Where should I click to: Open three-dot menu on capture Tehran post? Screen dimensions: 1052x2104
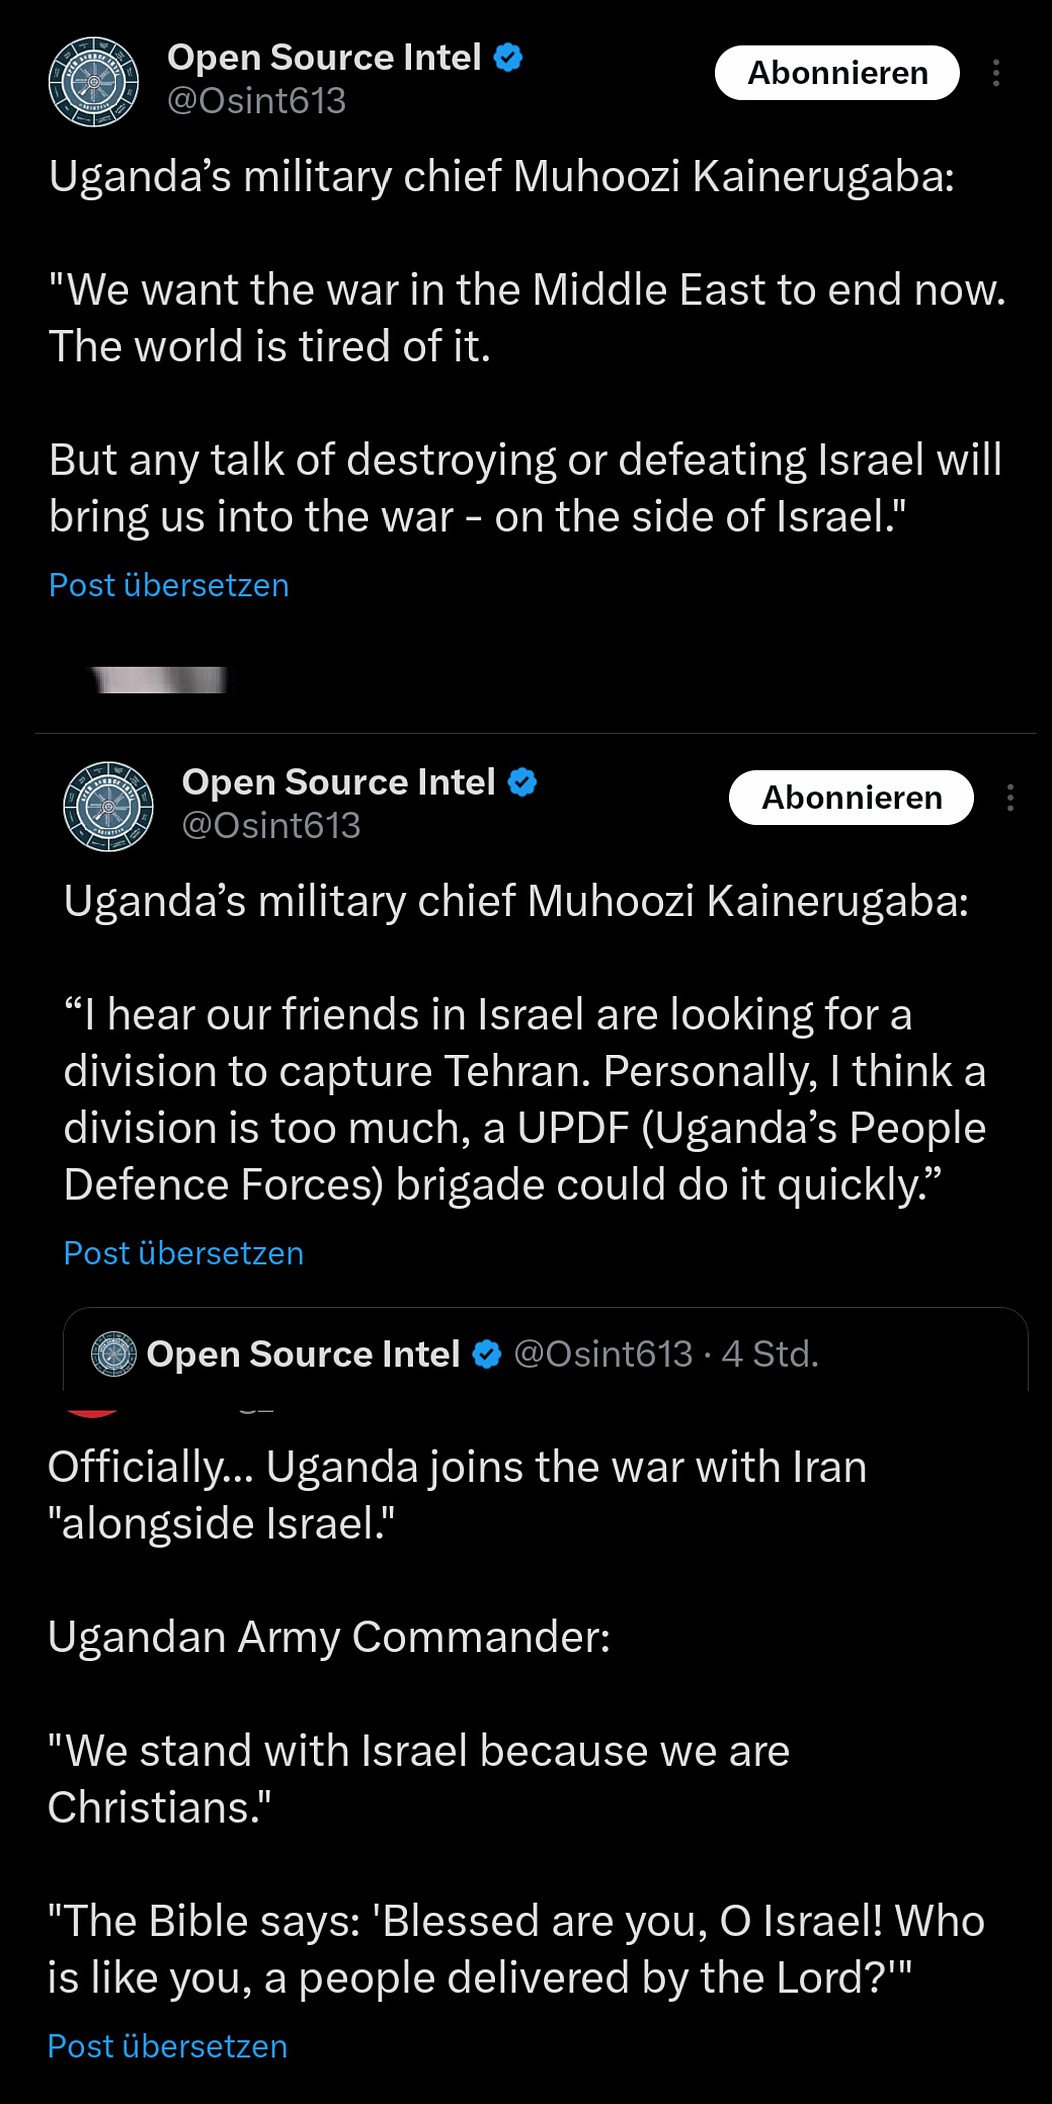[1010, 797]
